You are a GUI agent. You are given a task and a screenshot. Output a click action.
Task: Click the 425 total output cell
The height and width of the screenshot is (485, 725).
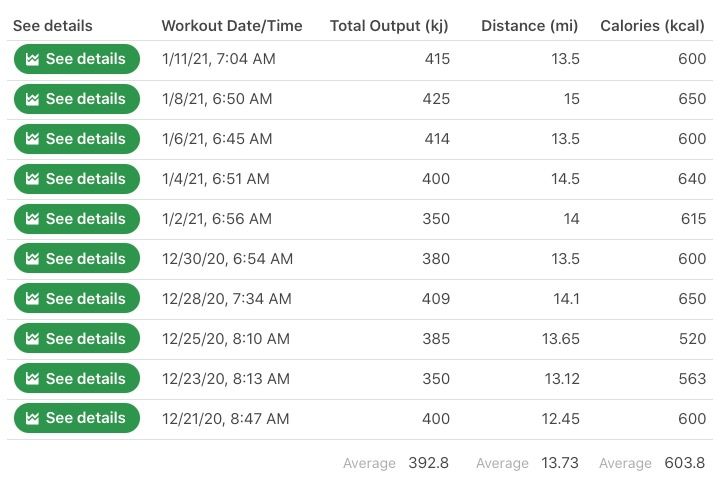pos(437,99)
